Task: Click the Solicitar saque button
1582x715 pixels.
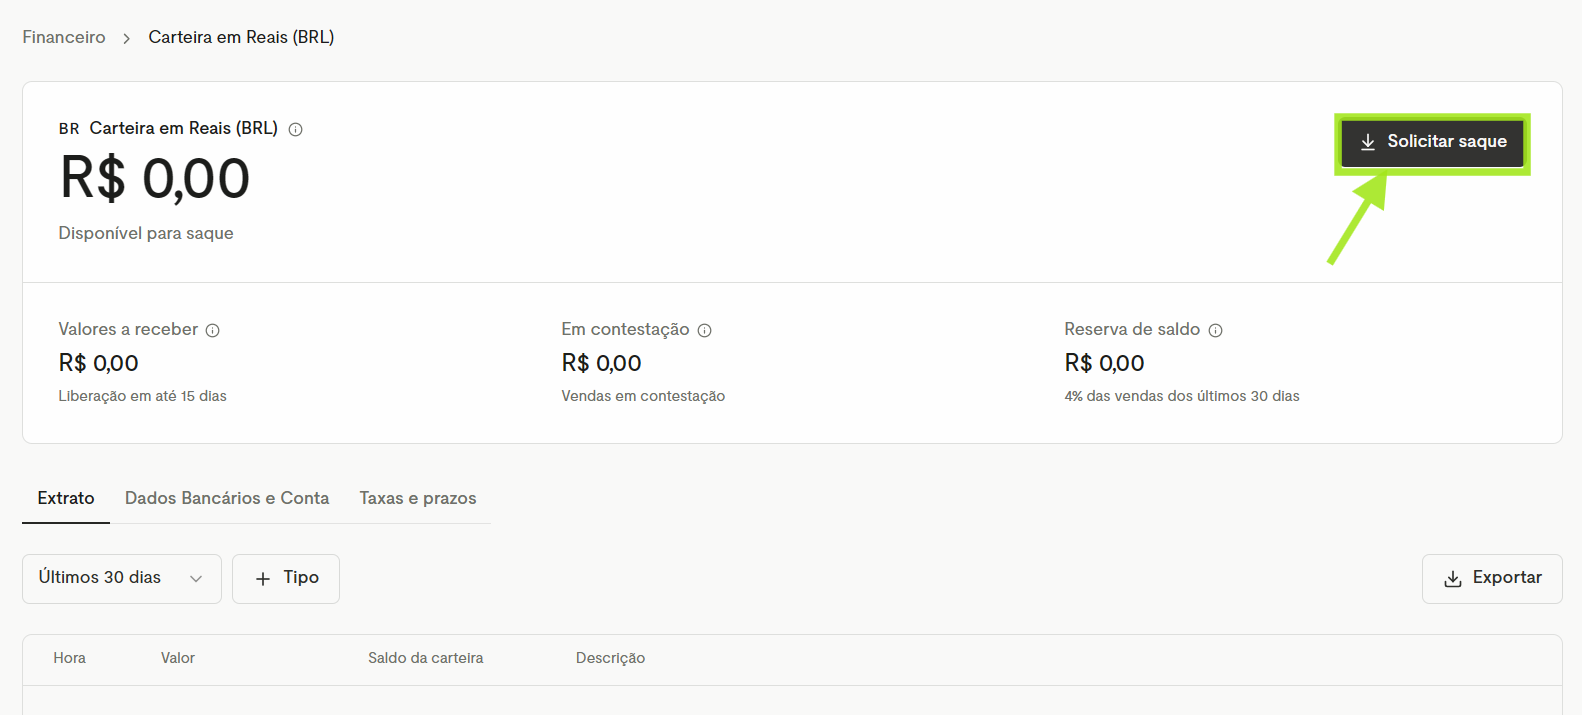Action: pyautogui.click(x=1432, y=143)
